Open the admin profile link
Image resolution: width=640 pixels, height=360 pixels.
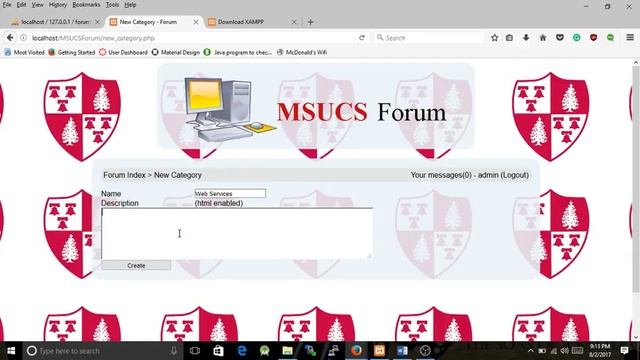[488, 175]
